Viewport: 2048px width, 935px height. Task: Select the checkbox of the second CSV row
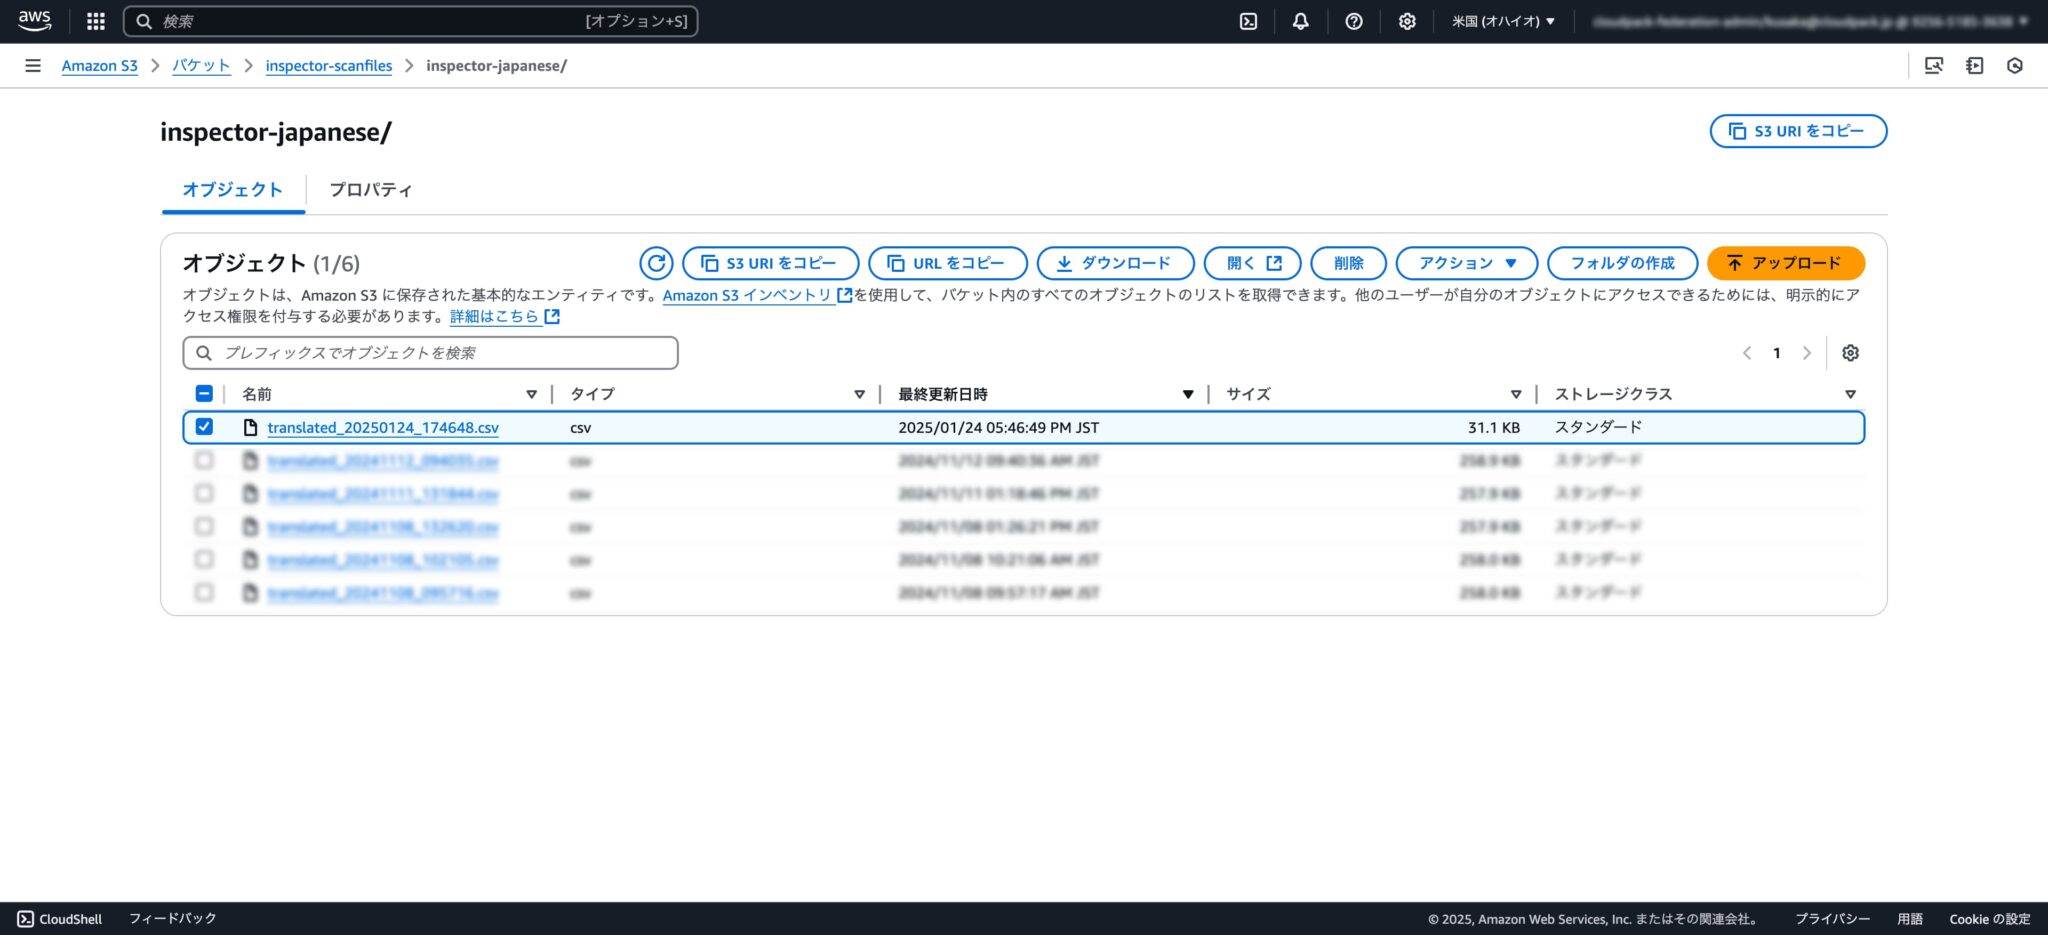205,460
